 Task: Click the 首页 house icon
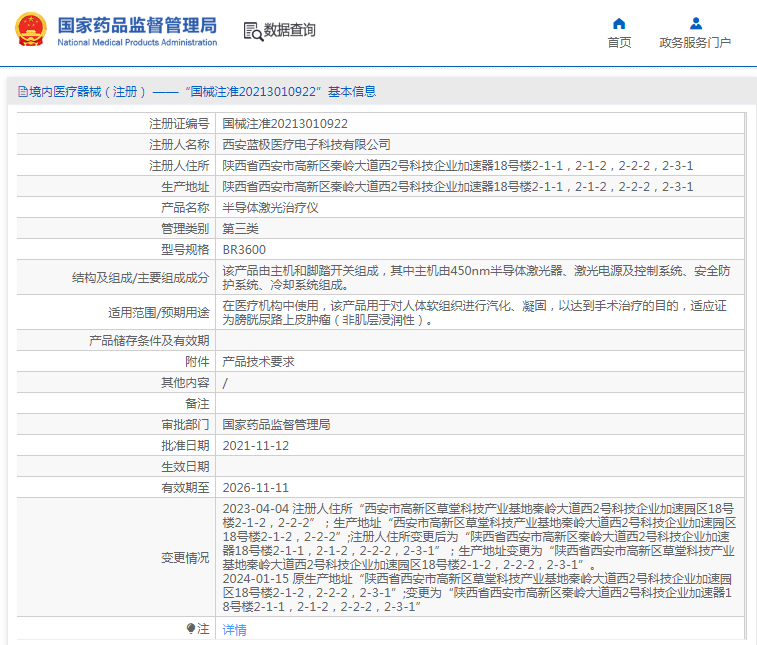(x=619, y=24)
